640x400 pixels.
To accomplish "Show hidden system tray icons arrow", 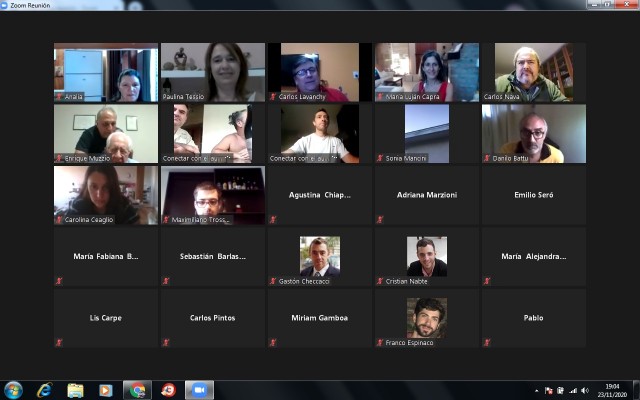I will 537,390.
